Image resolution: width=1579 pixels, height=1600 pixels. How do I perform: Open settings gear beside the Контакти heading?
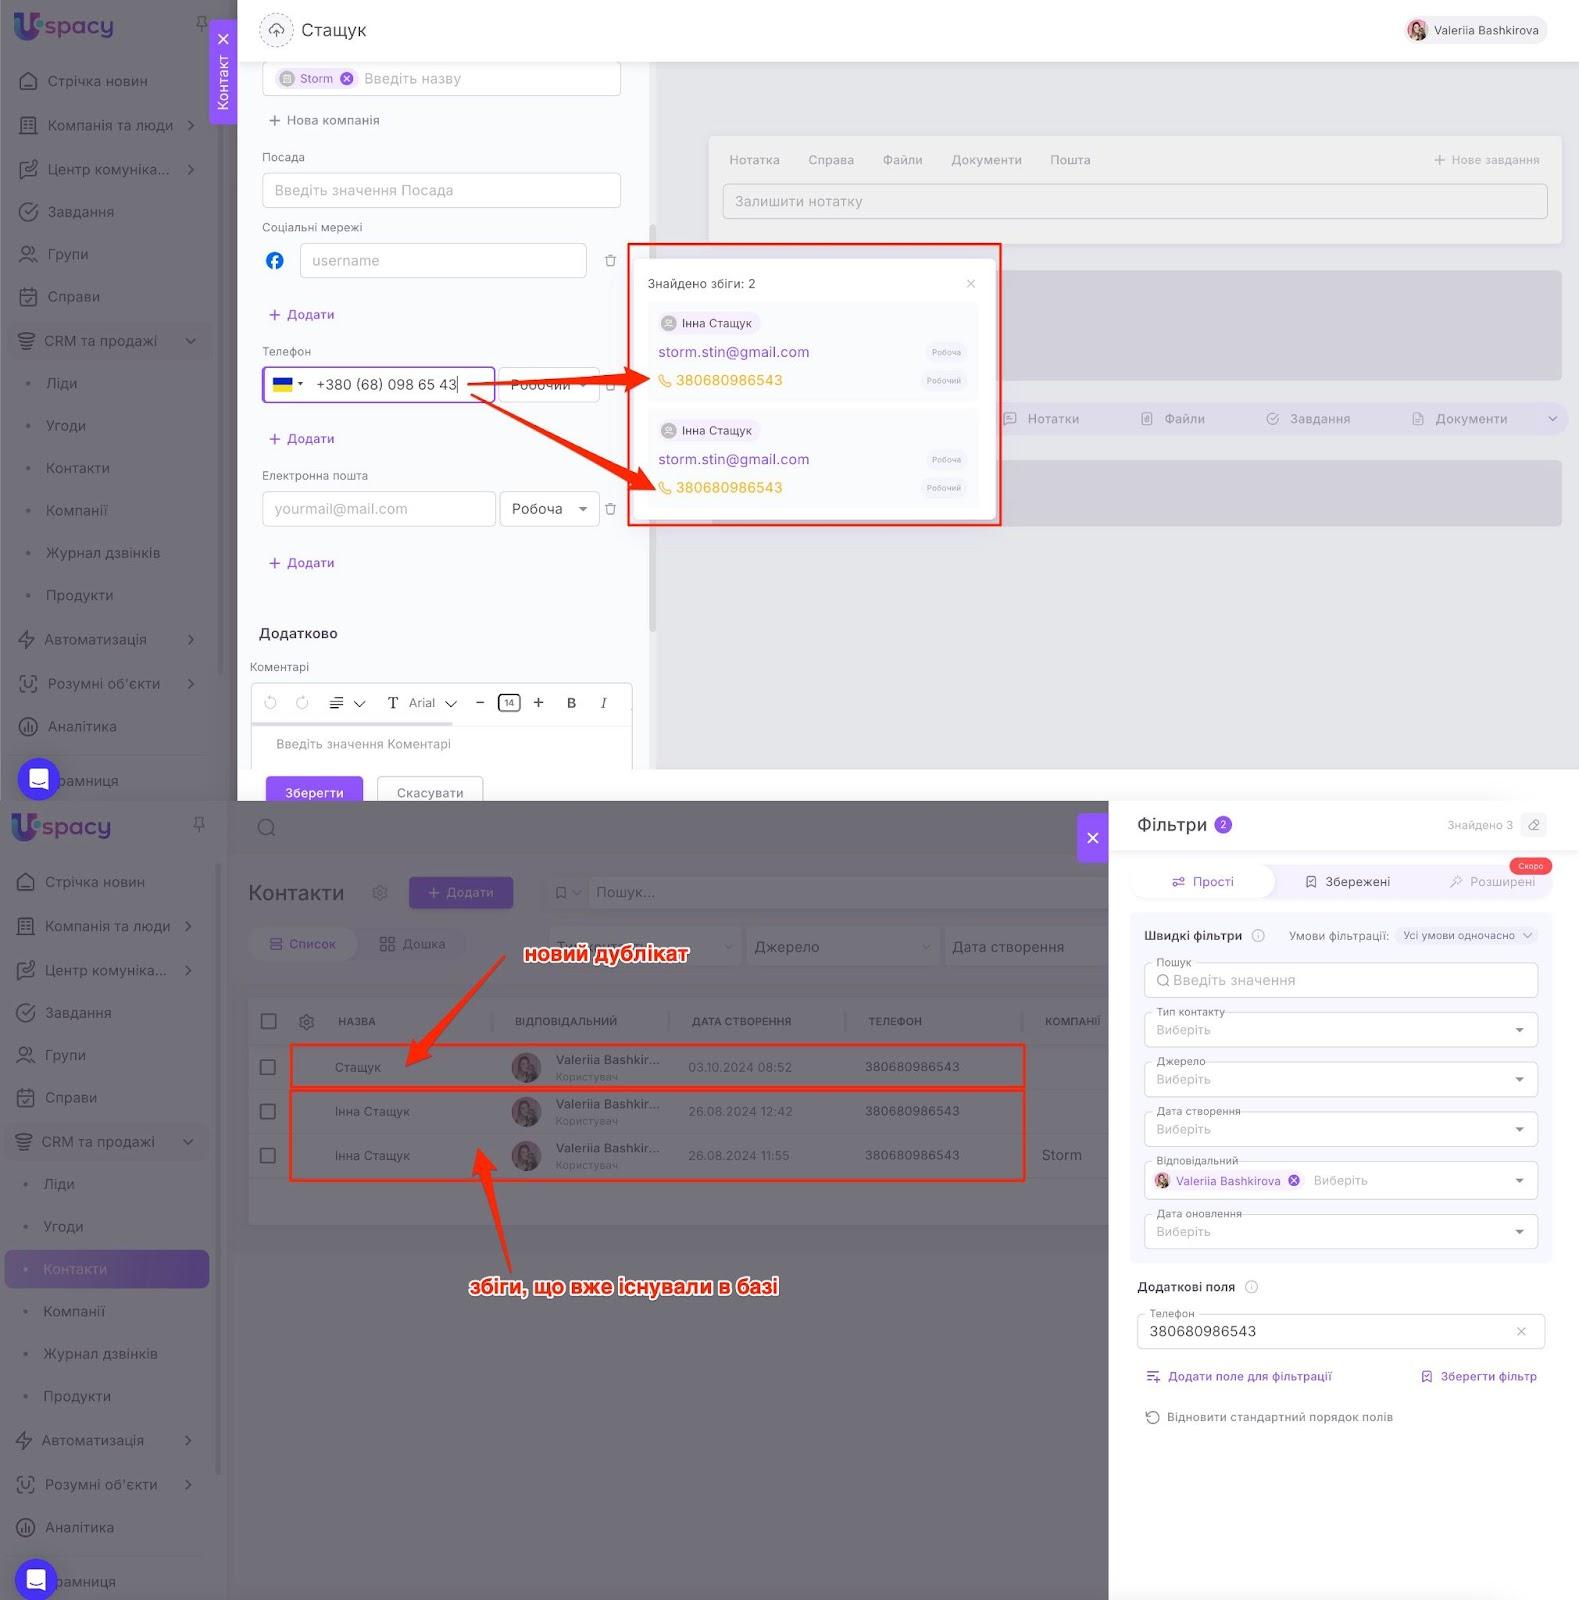pyautogui.click(x=380, y=893)
